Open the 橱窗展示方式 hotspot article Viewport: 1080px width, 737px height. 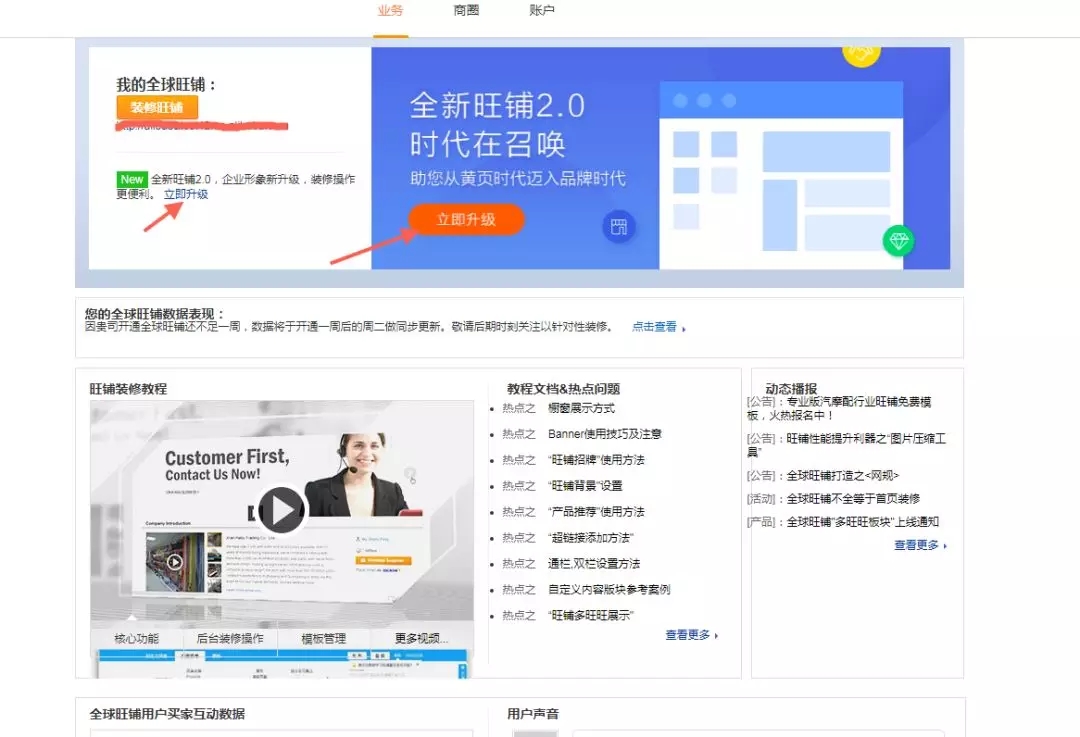click(583, 408)
